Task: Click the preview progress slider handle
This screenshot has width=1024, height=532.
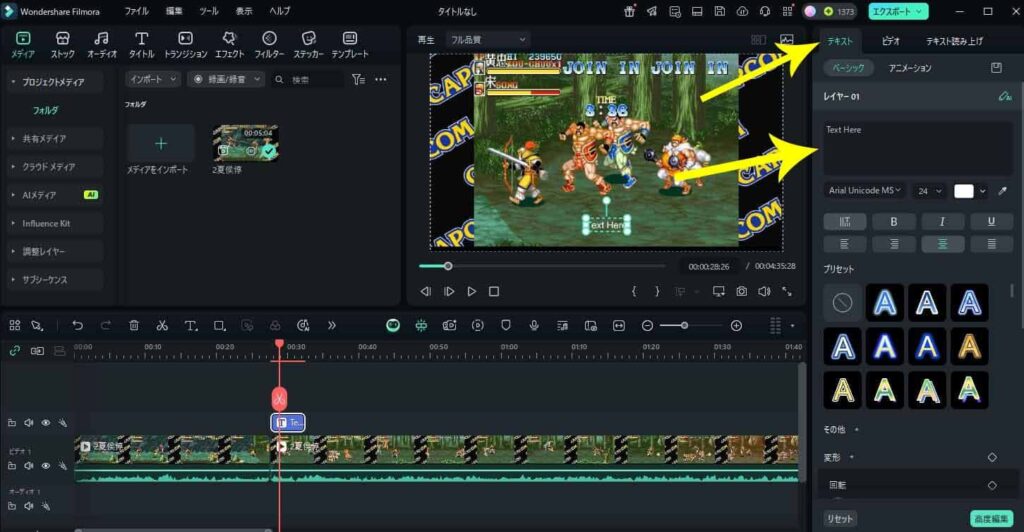Action: 448,266
